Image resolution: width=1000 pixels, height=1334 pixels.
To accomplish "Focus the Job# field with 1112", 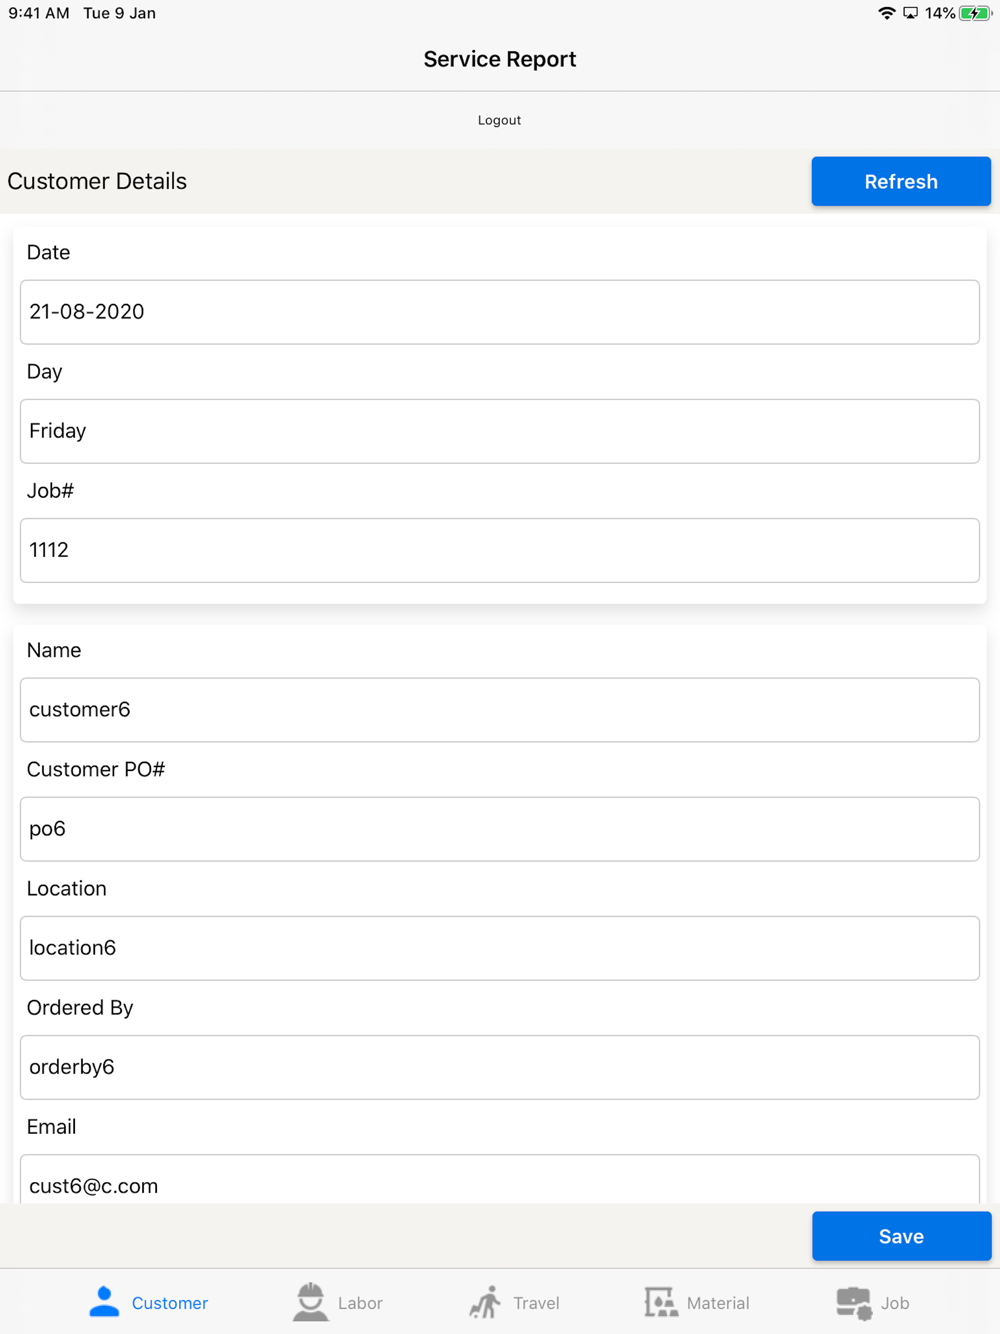I will point(499,550).
